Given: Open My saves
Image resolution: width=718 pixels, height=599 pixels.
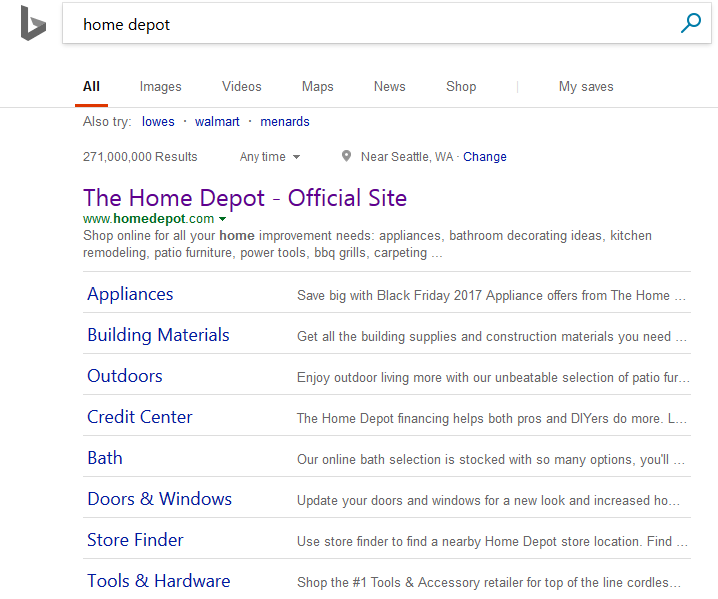Looking at the screenshot, I should tap(585, 87).
